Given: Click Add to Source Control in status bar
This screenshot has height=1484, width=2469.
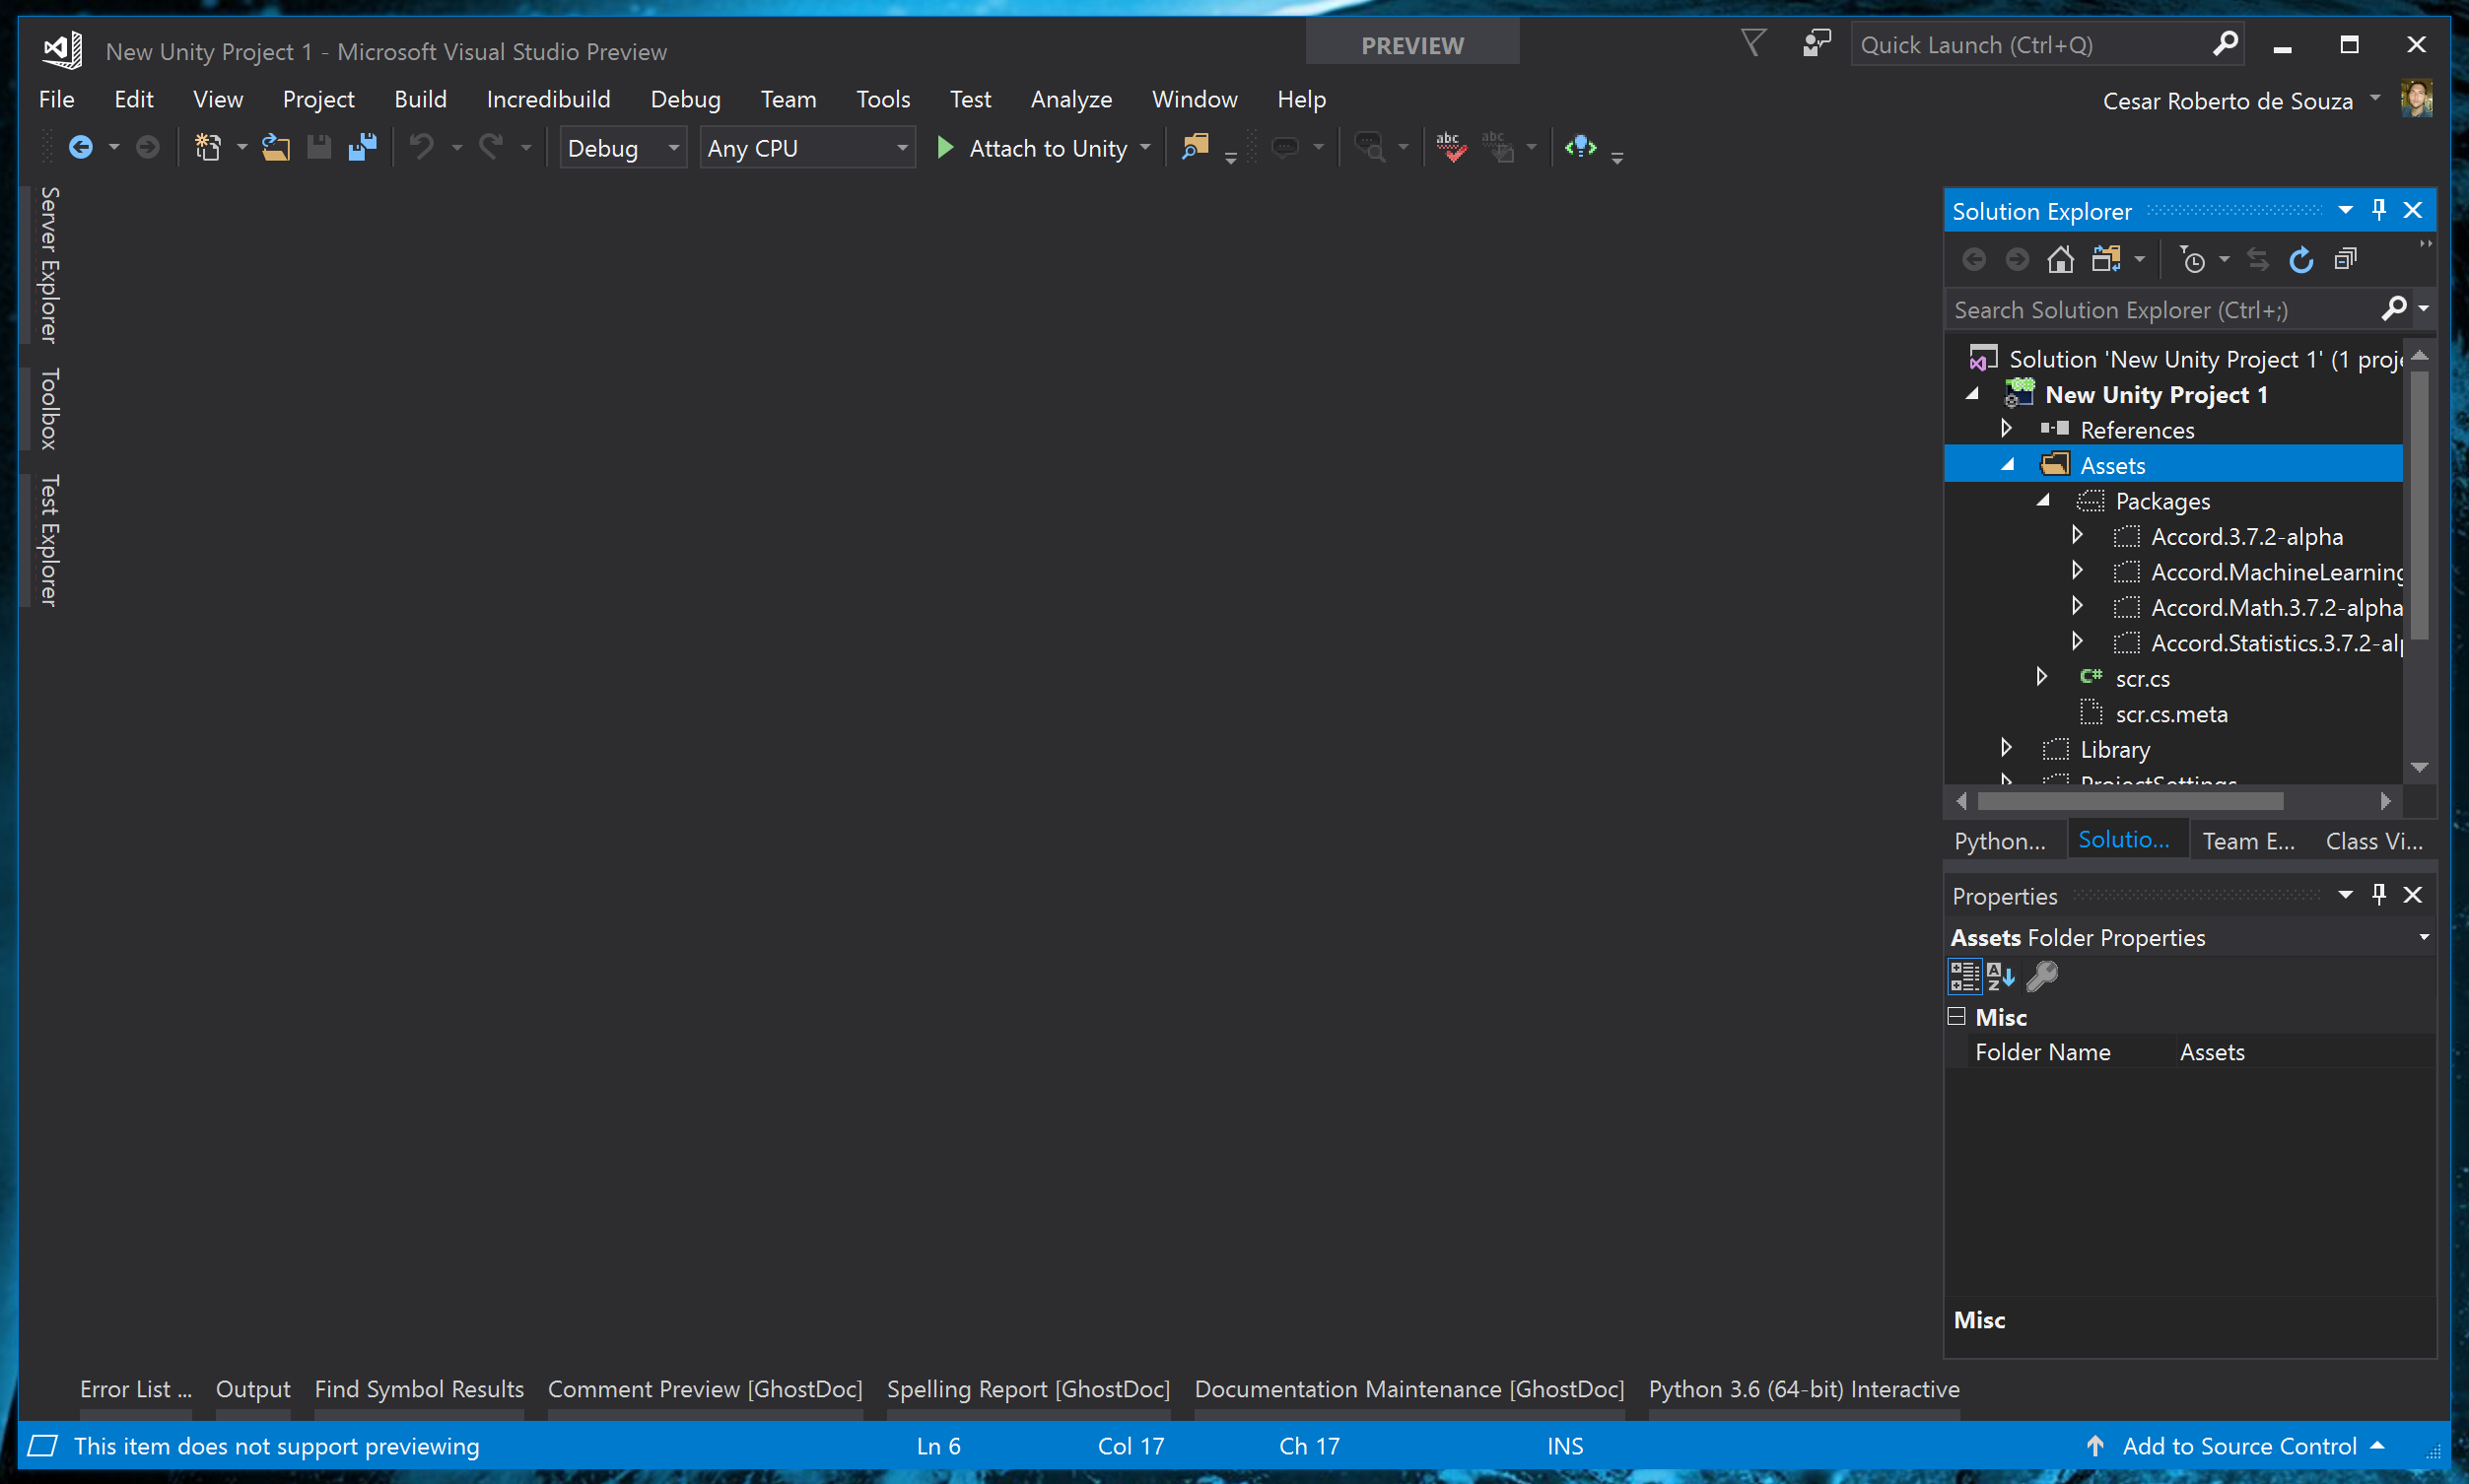Looking at the screenshot, I should pyautogui.click(x=2238, y=1446).
